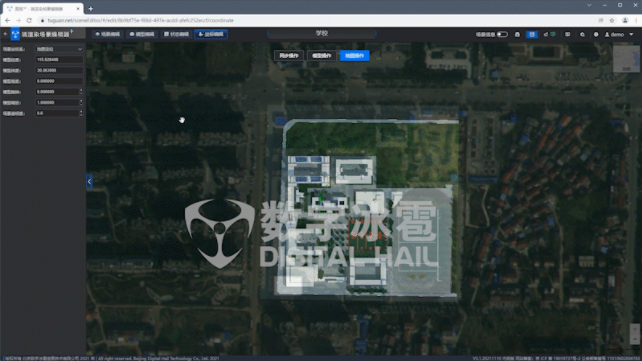Click the round help icon near demo
642x361 pixels.
click(596, 34)
